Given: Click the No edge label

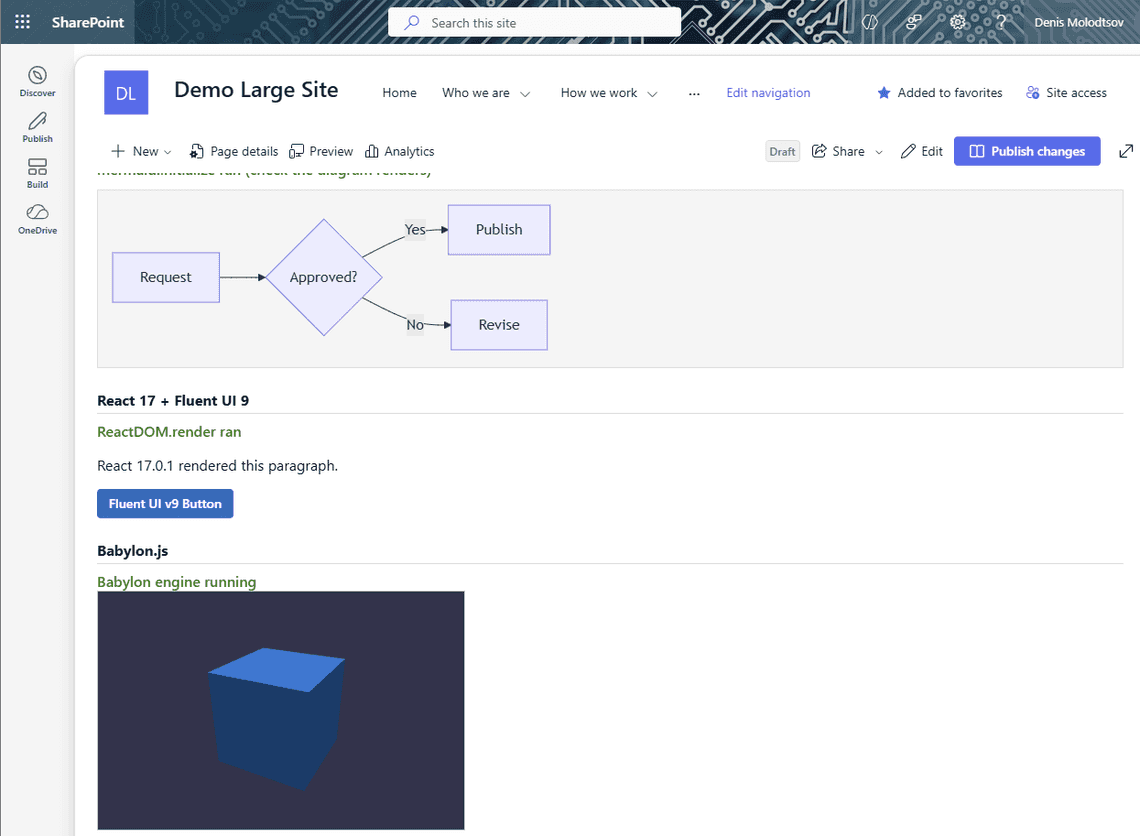Looking at the screenshot, I should [x=414, y=325].
